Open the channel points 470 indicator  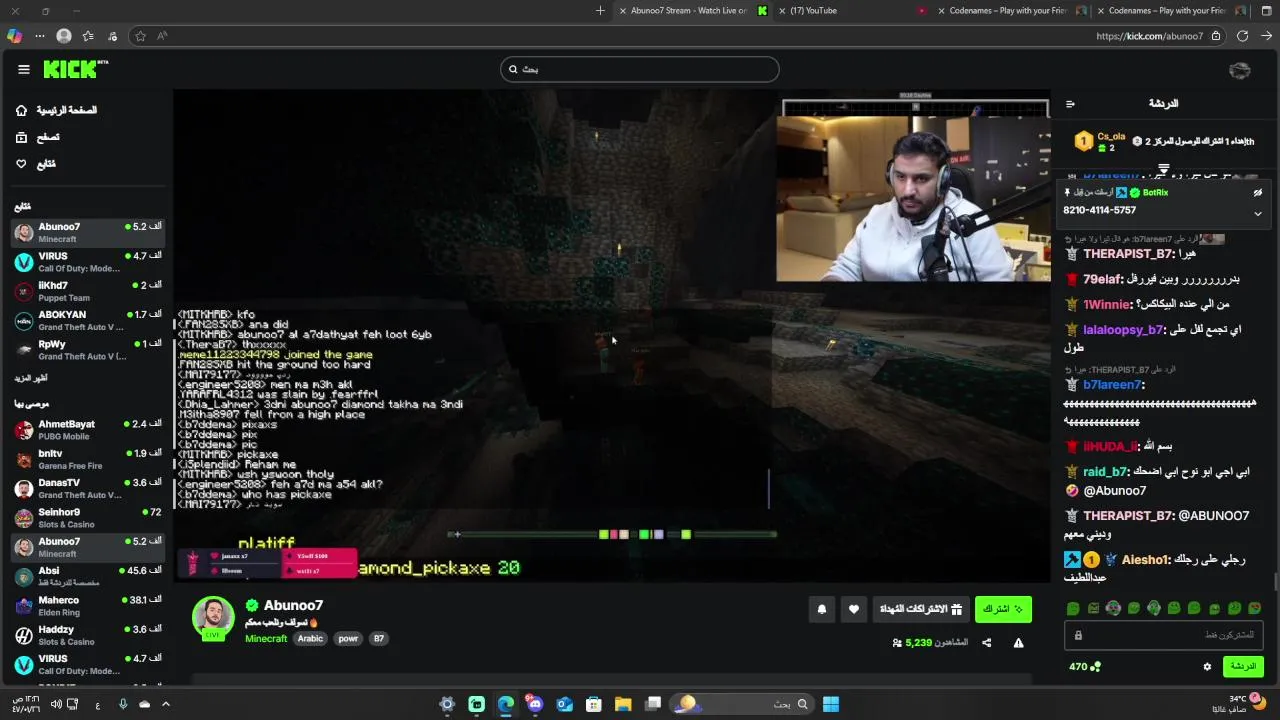pos(1084,667)
